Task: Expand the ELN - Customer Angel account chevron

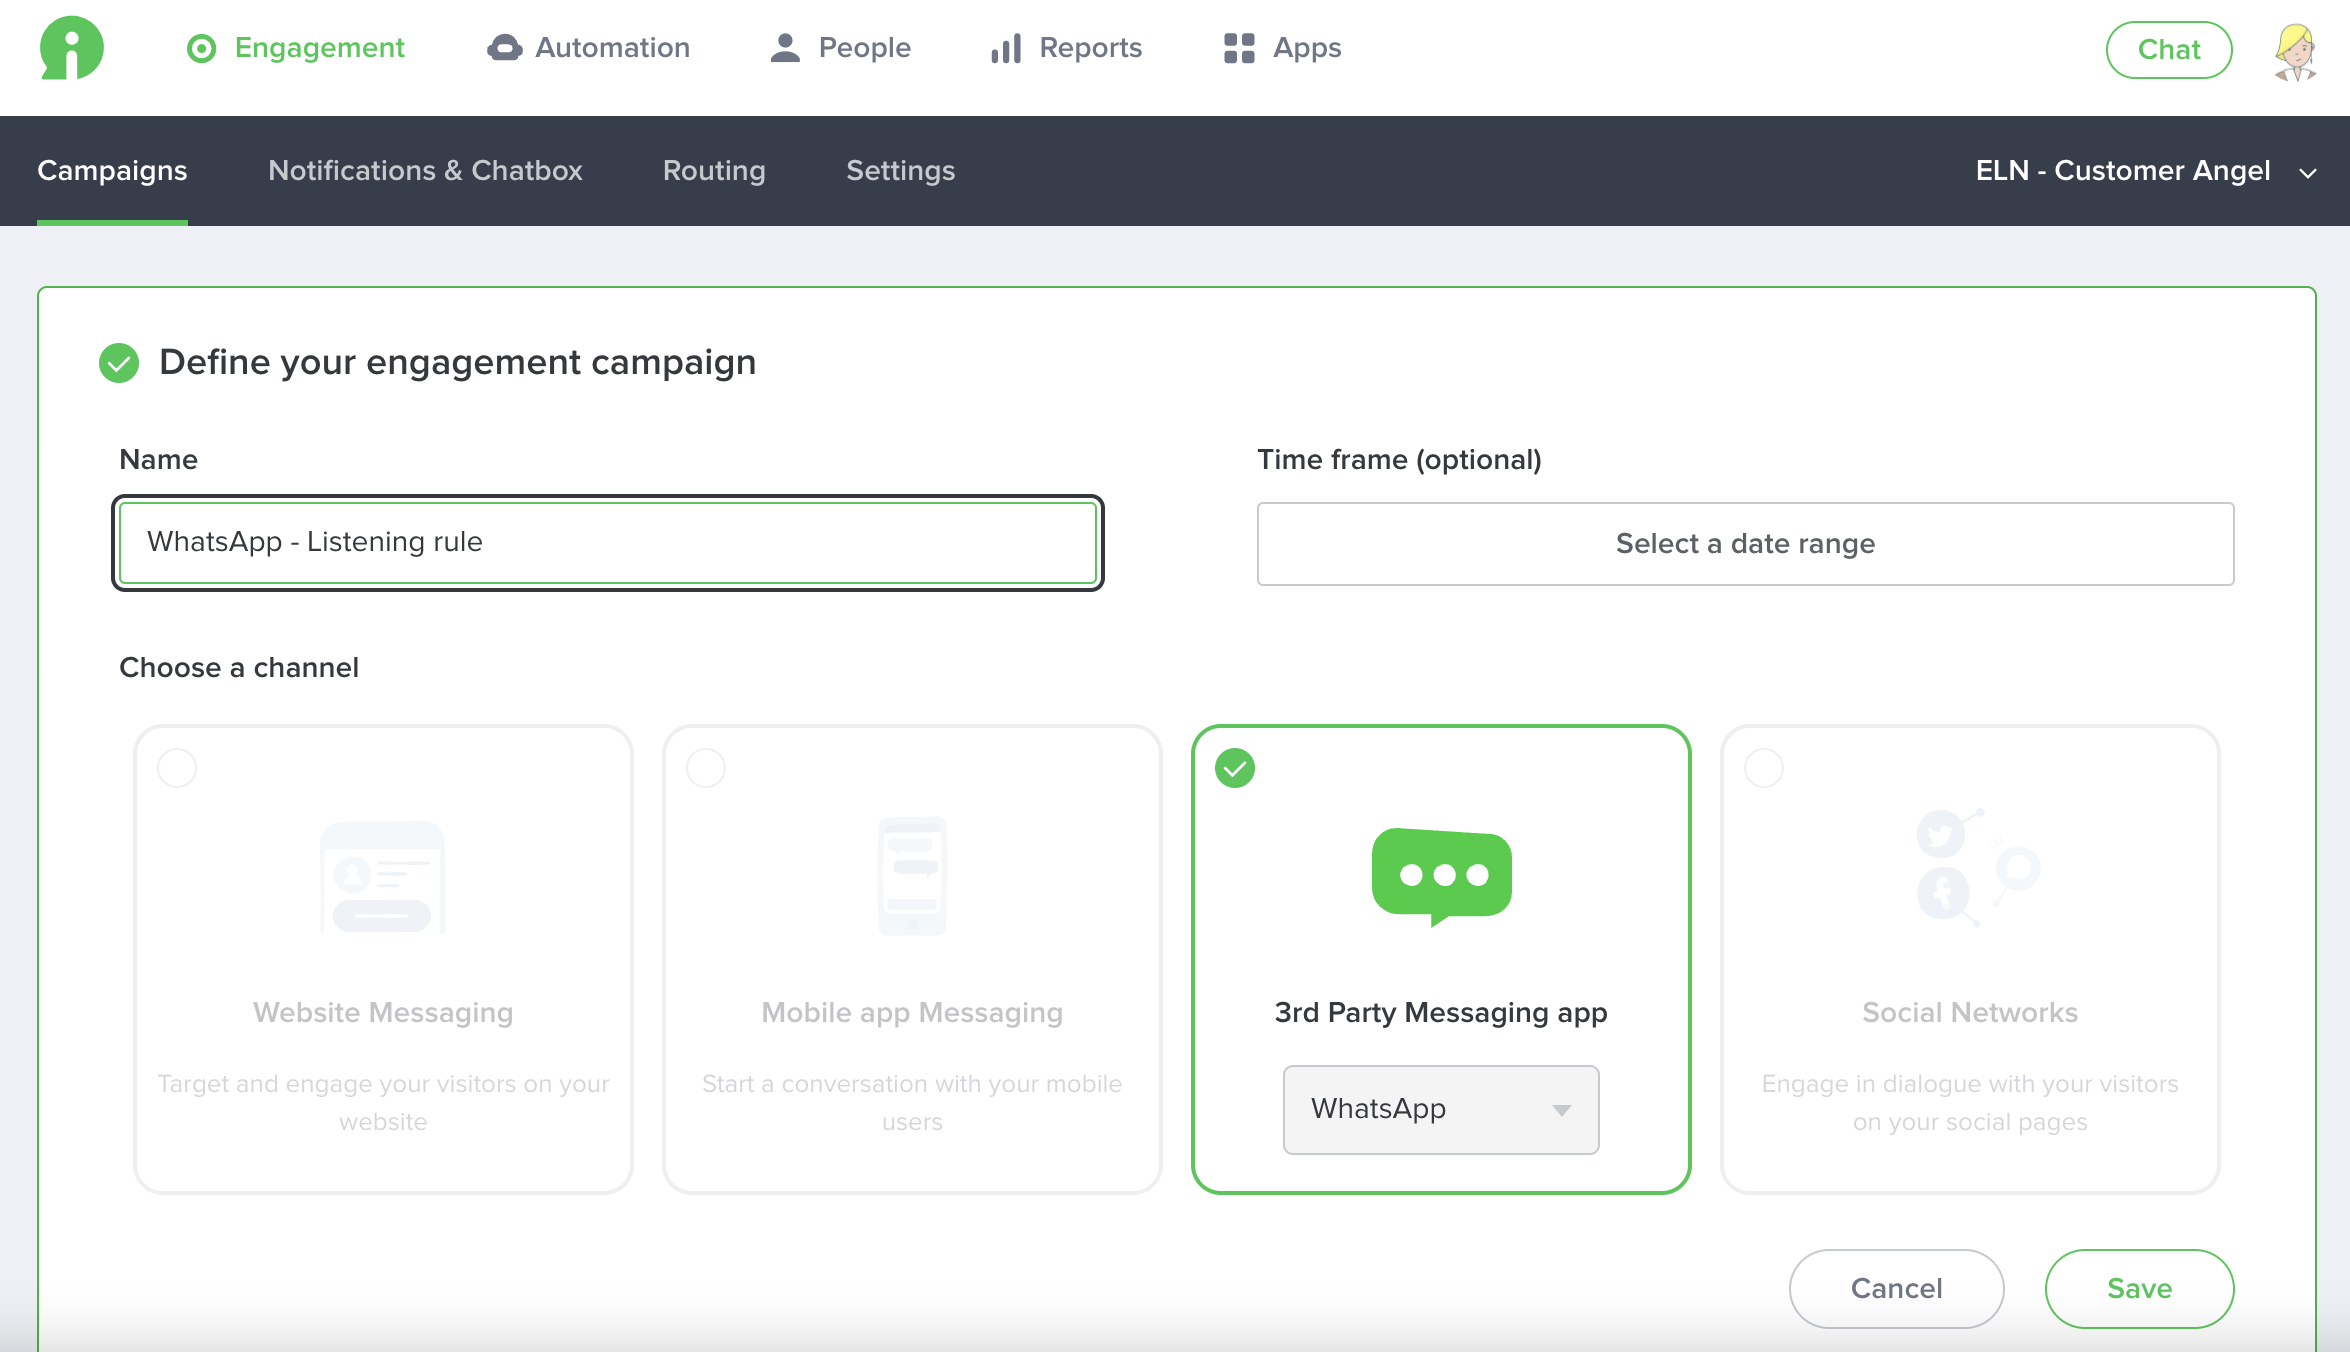Action: click(2308, 173)
